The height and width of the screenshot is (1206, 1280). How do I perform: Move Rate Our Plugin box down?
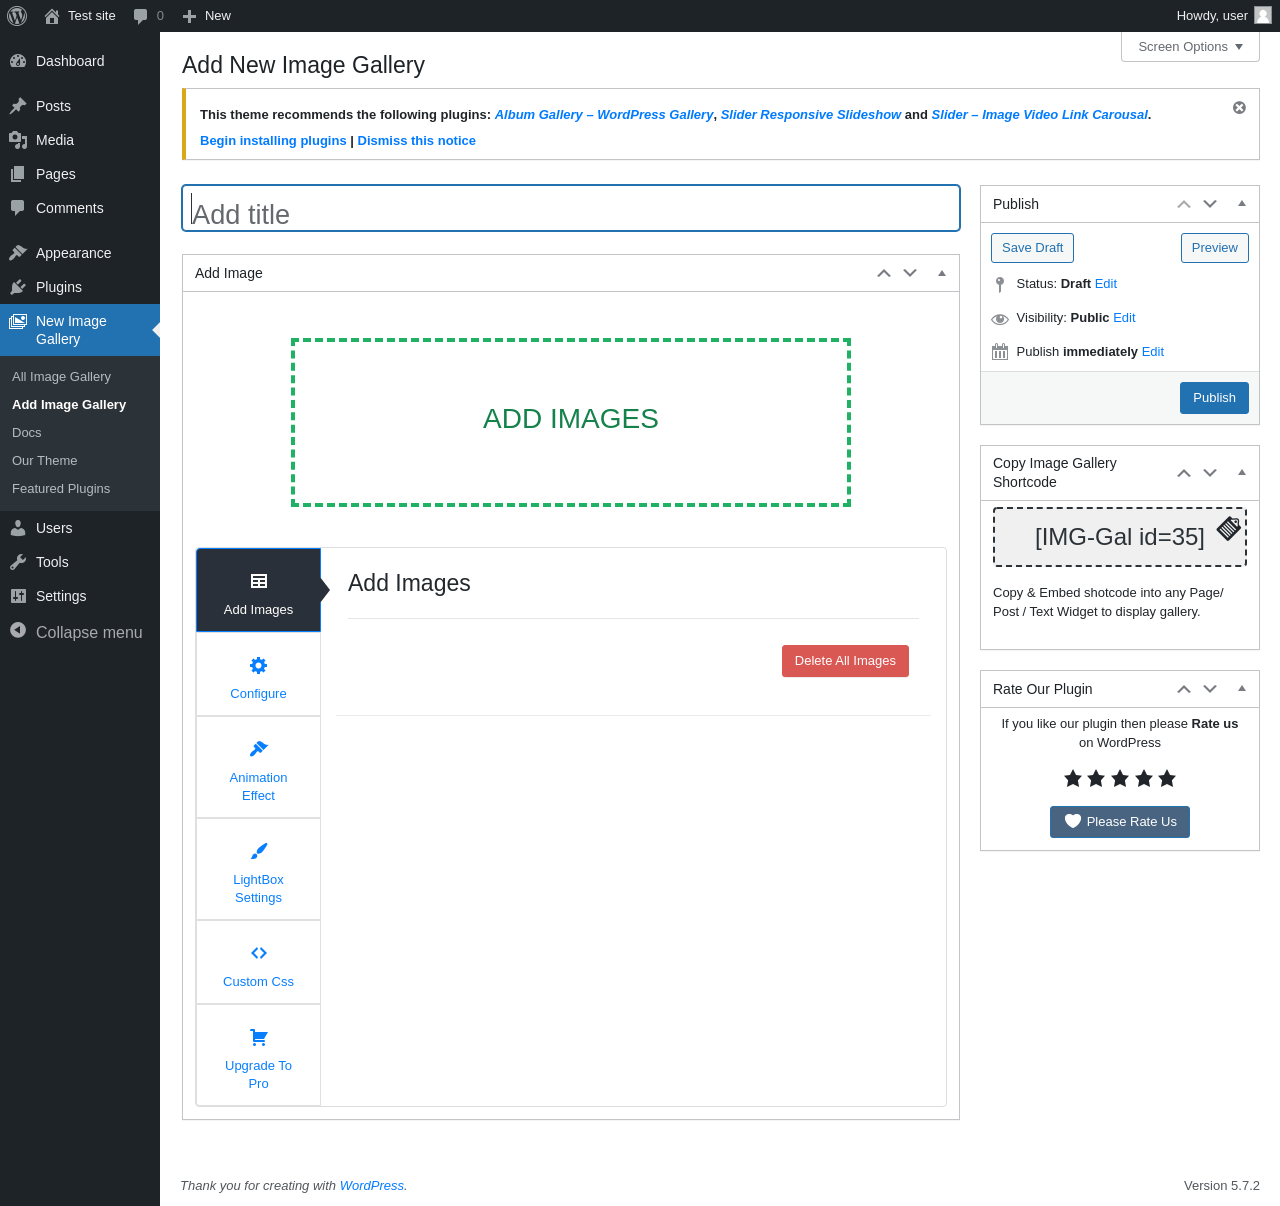[1210, 689]
